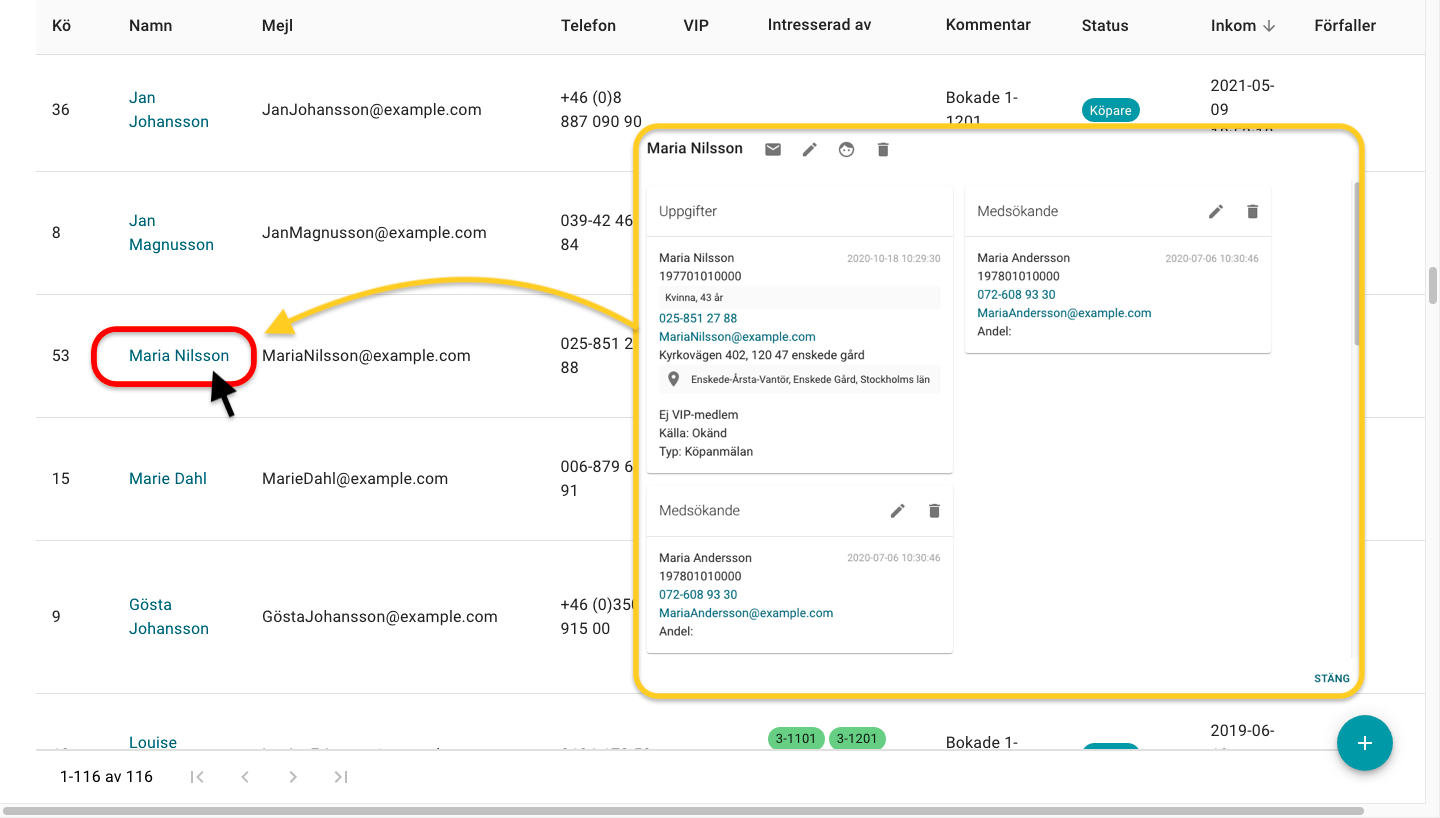Click the Källa: Okänd line
The image size is (1440, 818).
coord(693,433)
